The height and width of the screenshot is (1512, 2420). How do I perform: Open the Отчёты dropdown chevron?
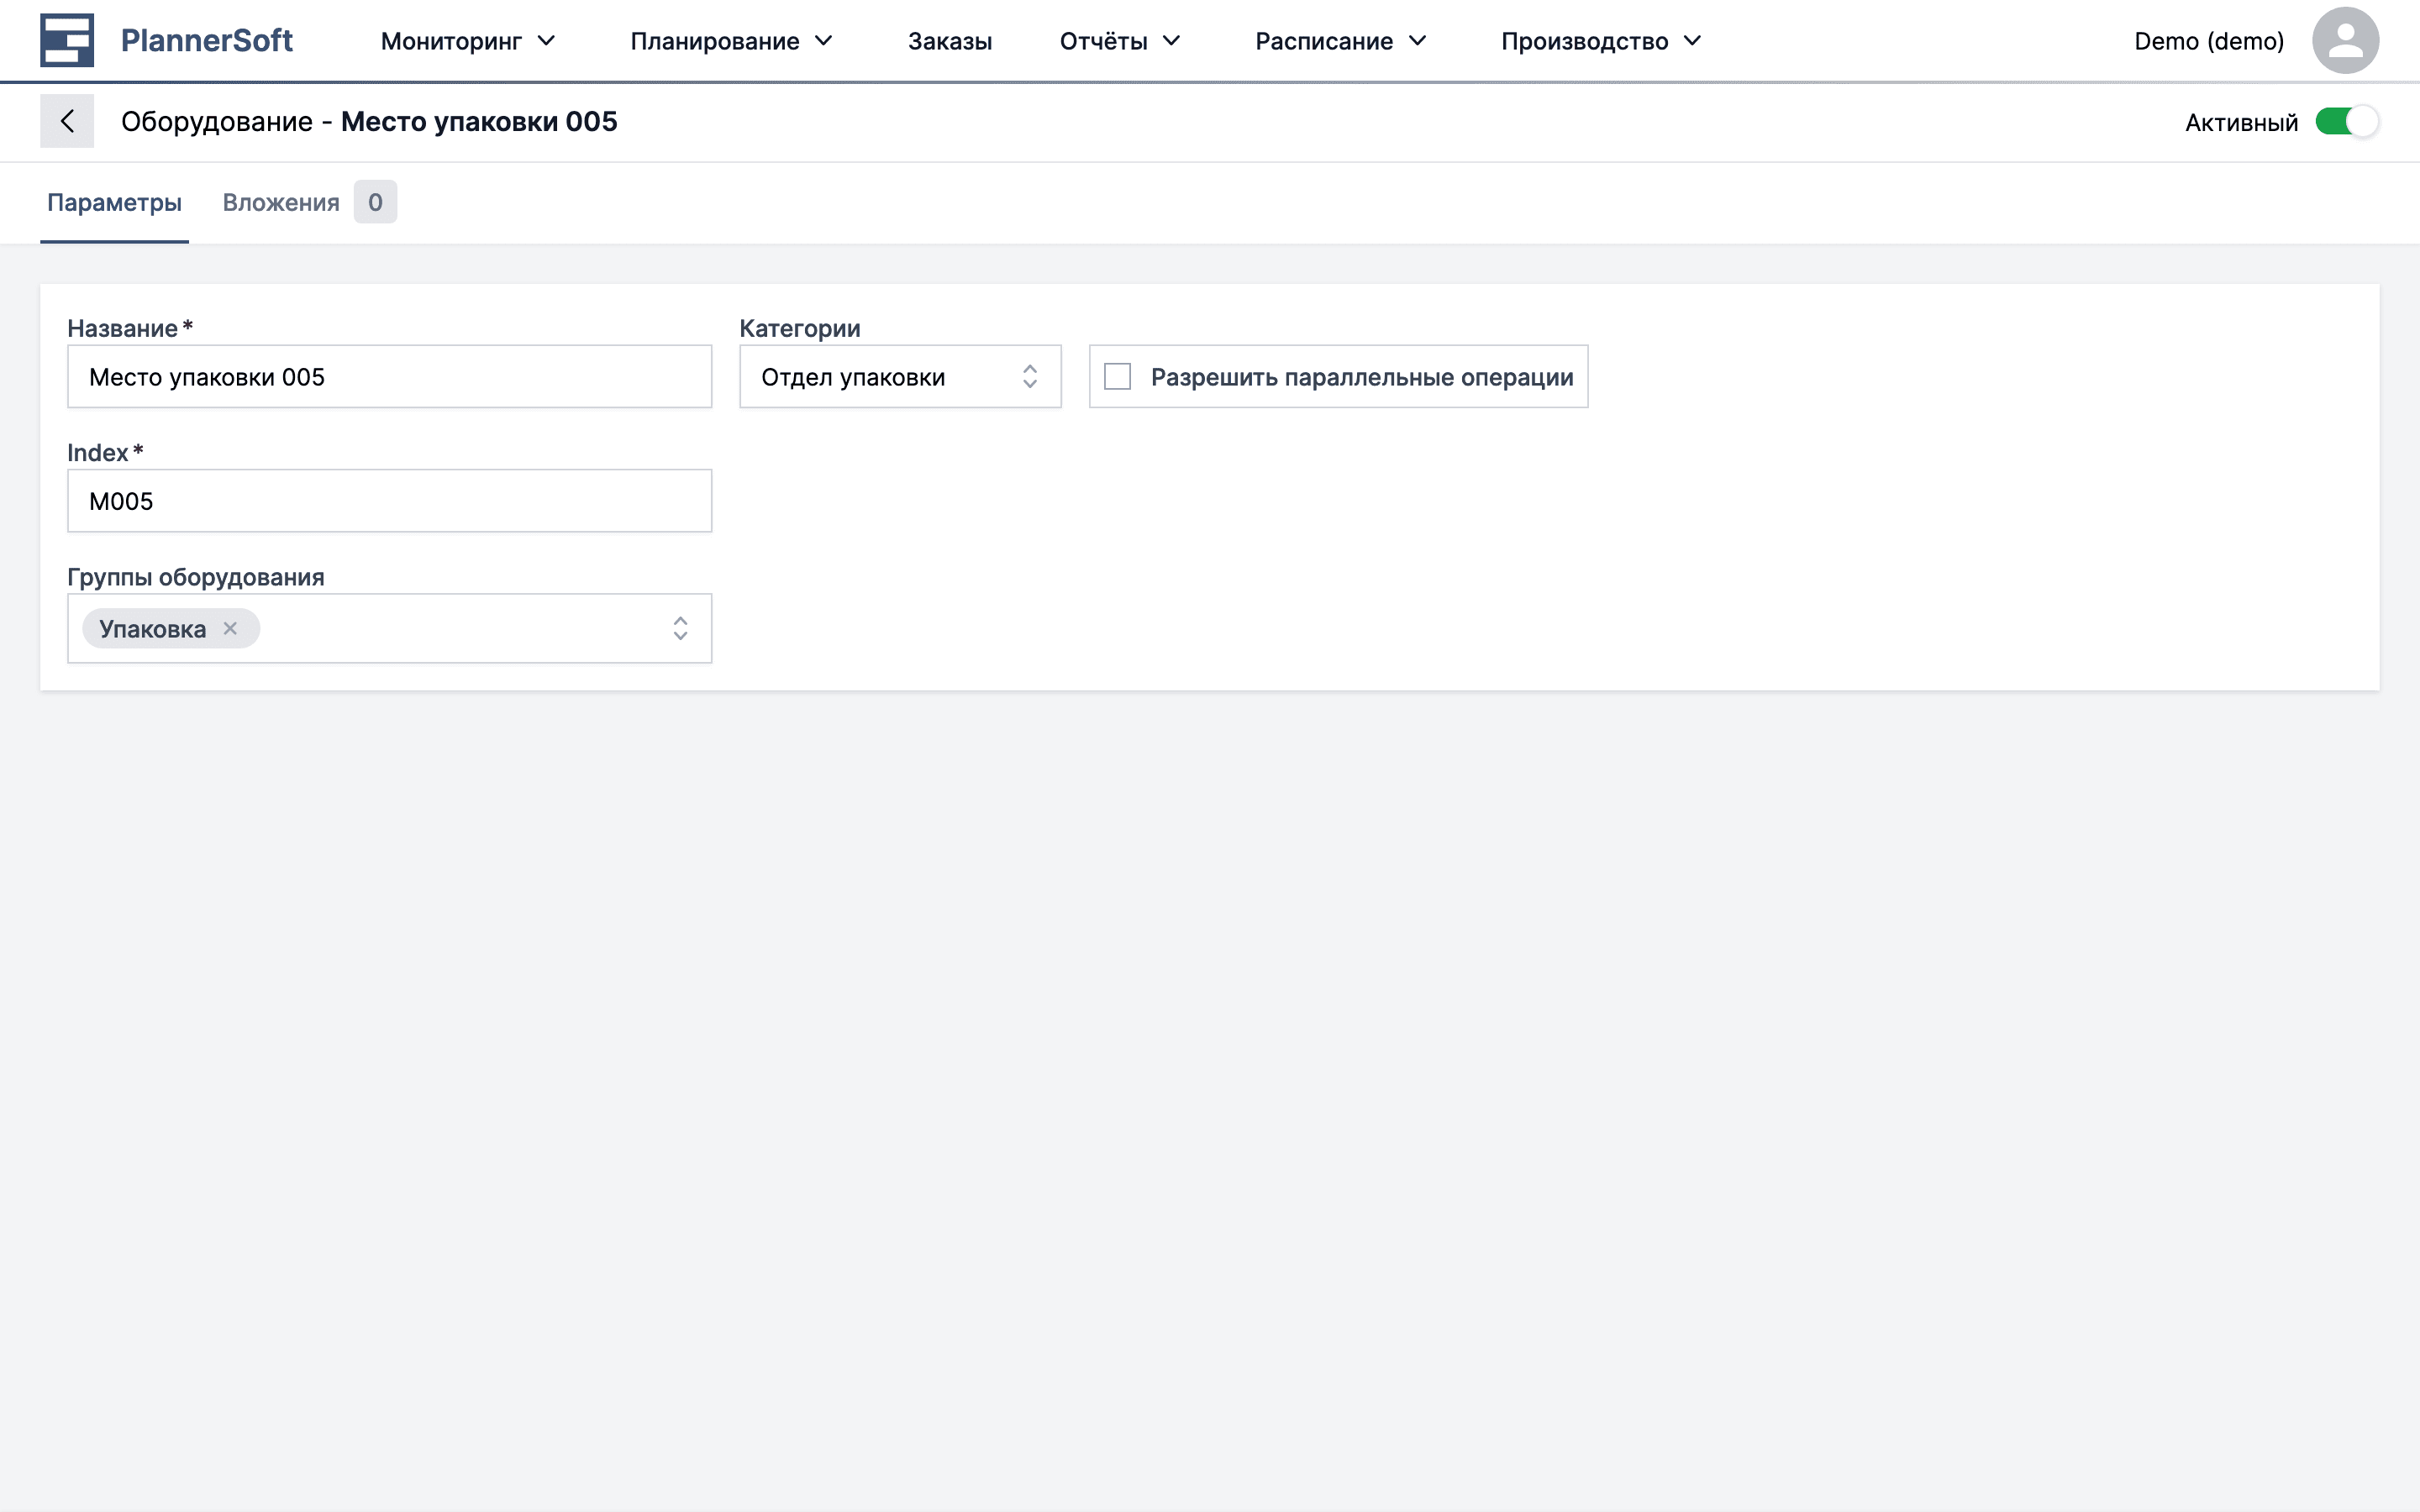pos(1172,41)
